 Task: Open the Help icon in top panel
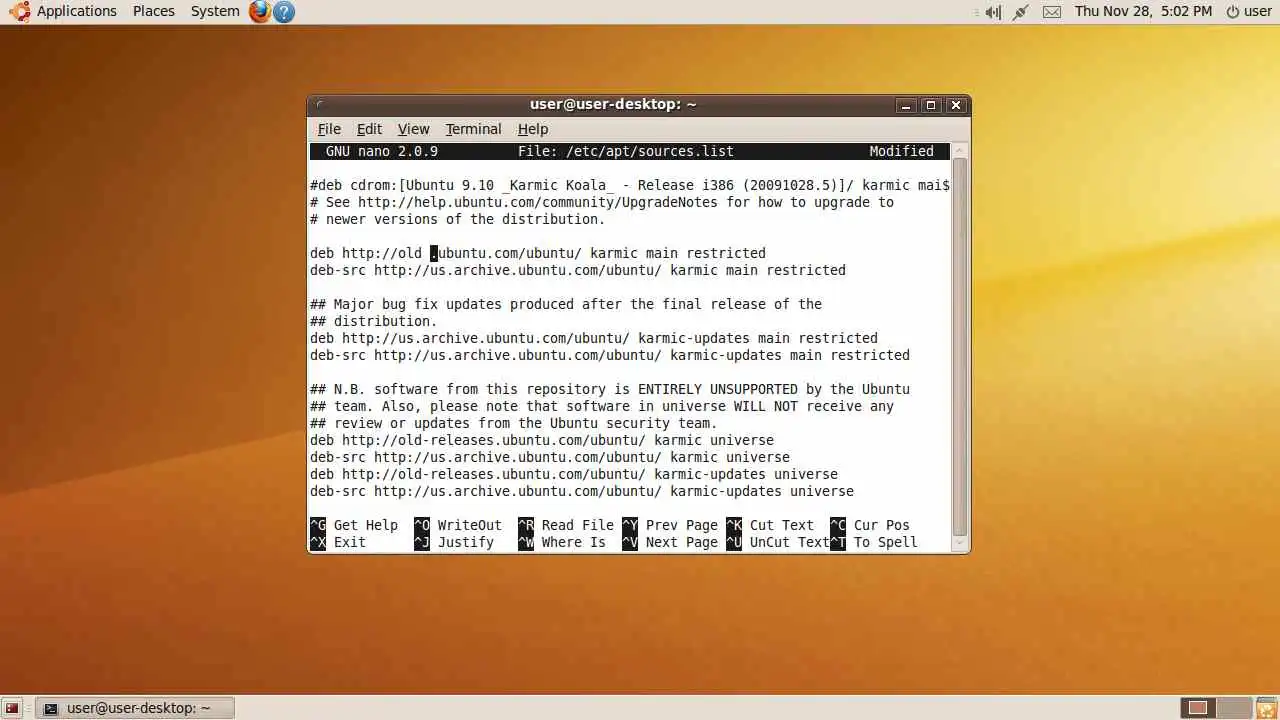click(284, 12)
